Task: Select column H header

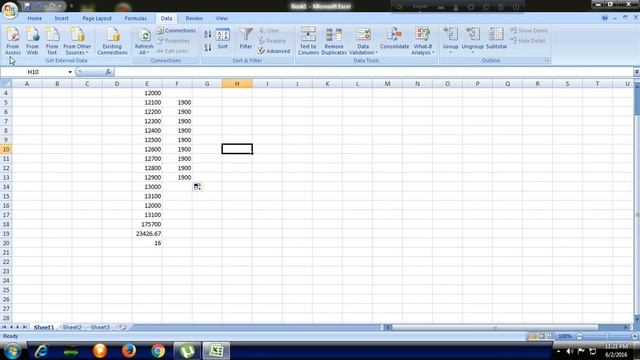Action: (x=237, y=84)
